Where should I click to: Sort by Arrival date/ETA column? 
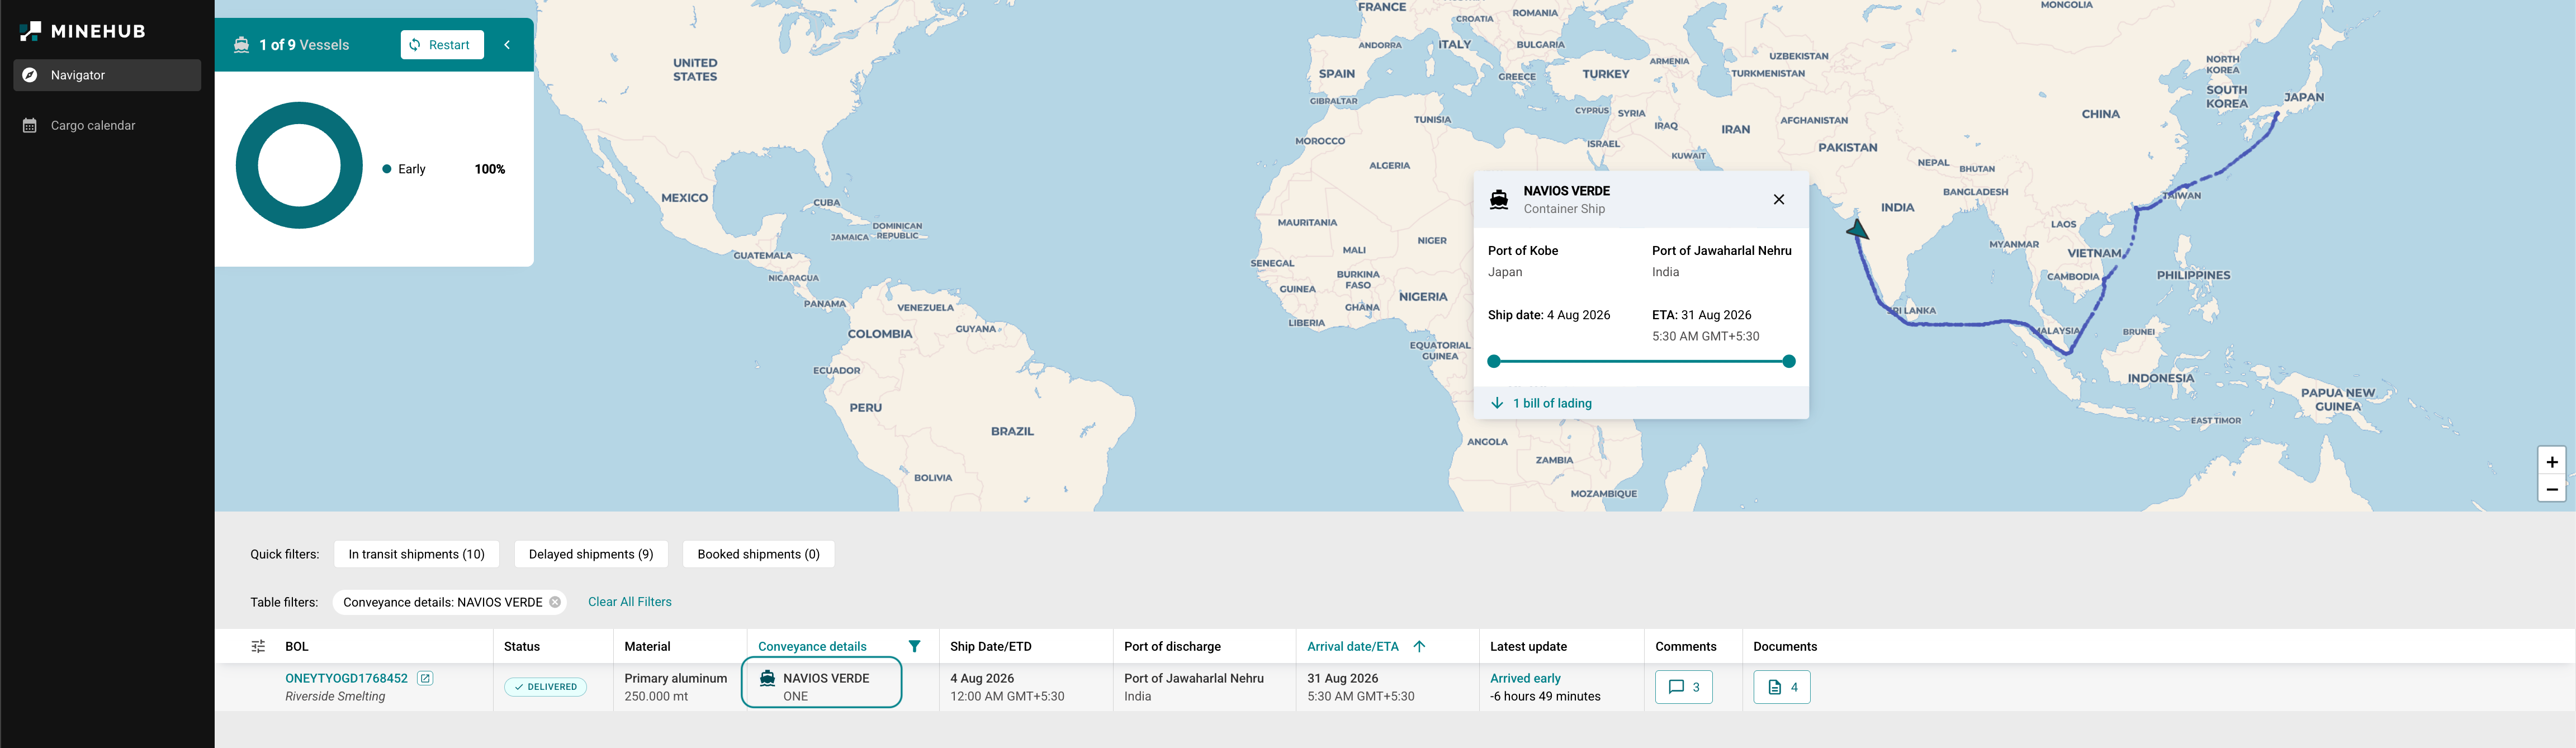click(1353, 647)
